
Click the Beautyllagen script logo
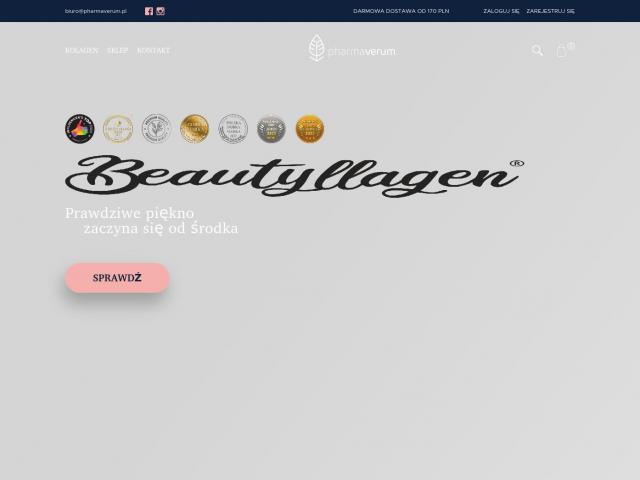pos(294,176)
